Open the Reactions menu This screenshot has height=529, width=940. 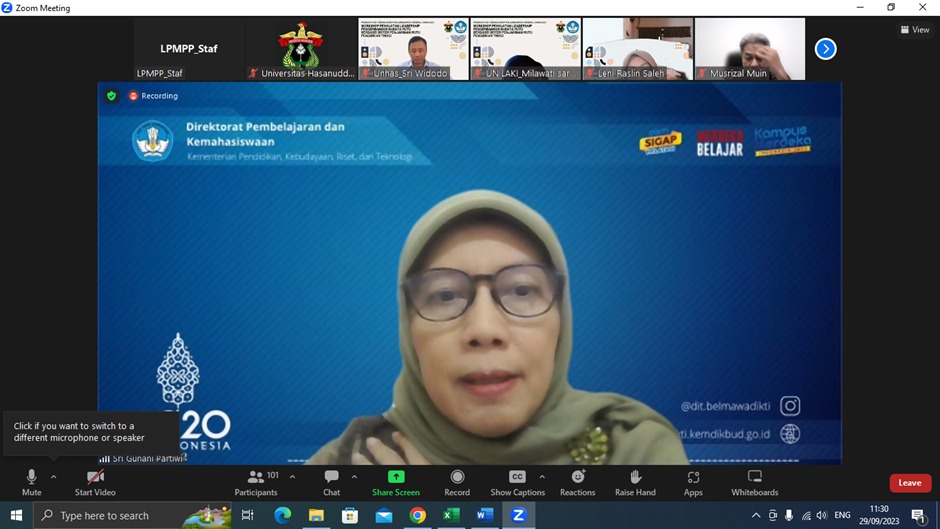pyautogui.click(x=577, y=481)
